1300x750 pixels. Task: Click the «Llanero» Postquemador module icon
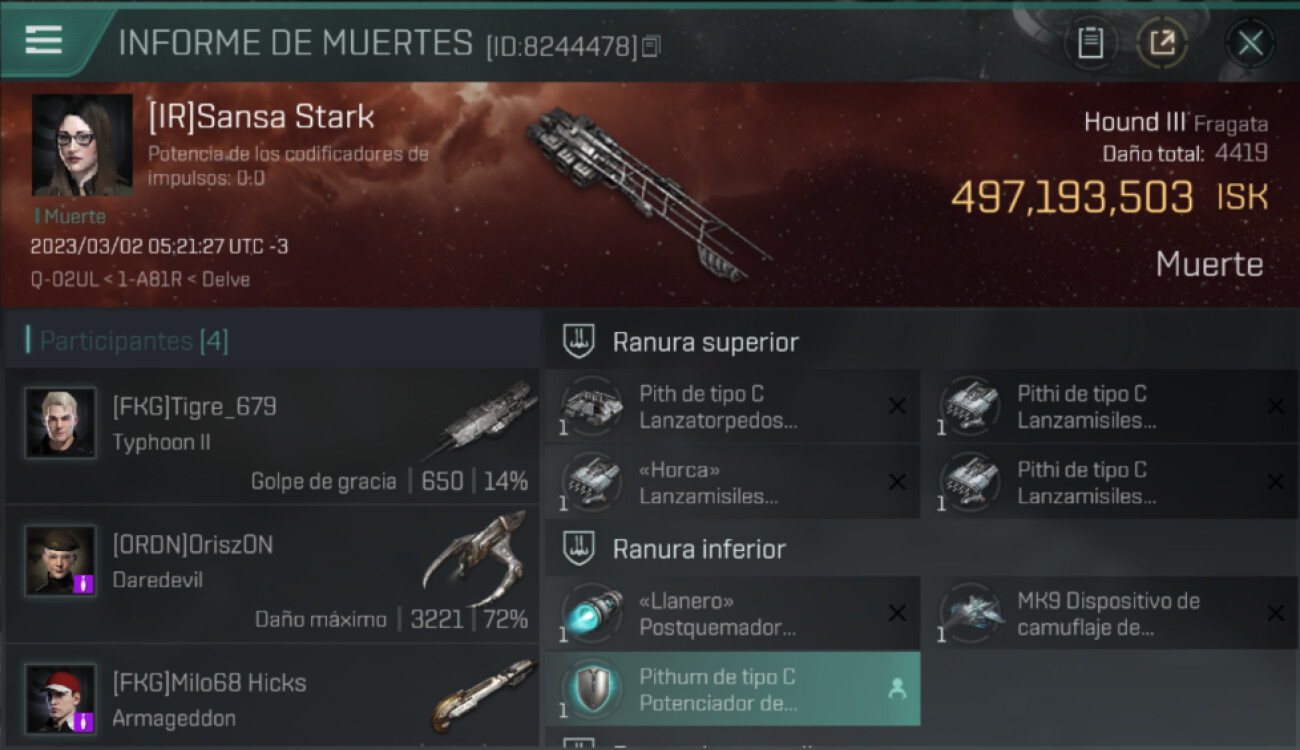[591, 613]
